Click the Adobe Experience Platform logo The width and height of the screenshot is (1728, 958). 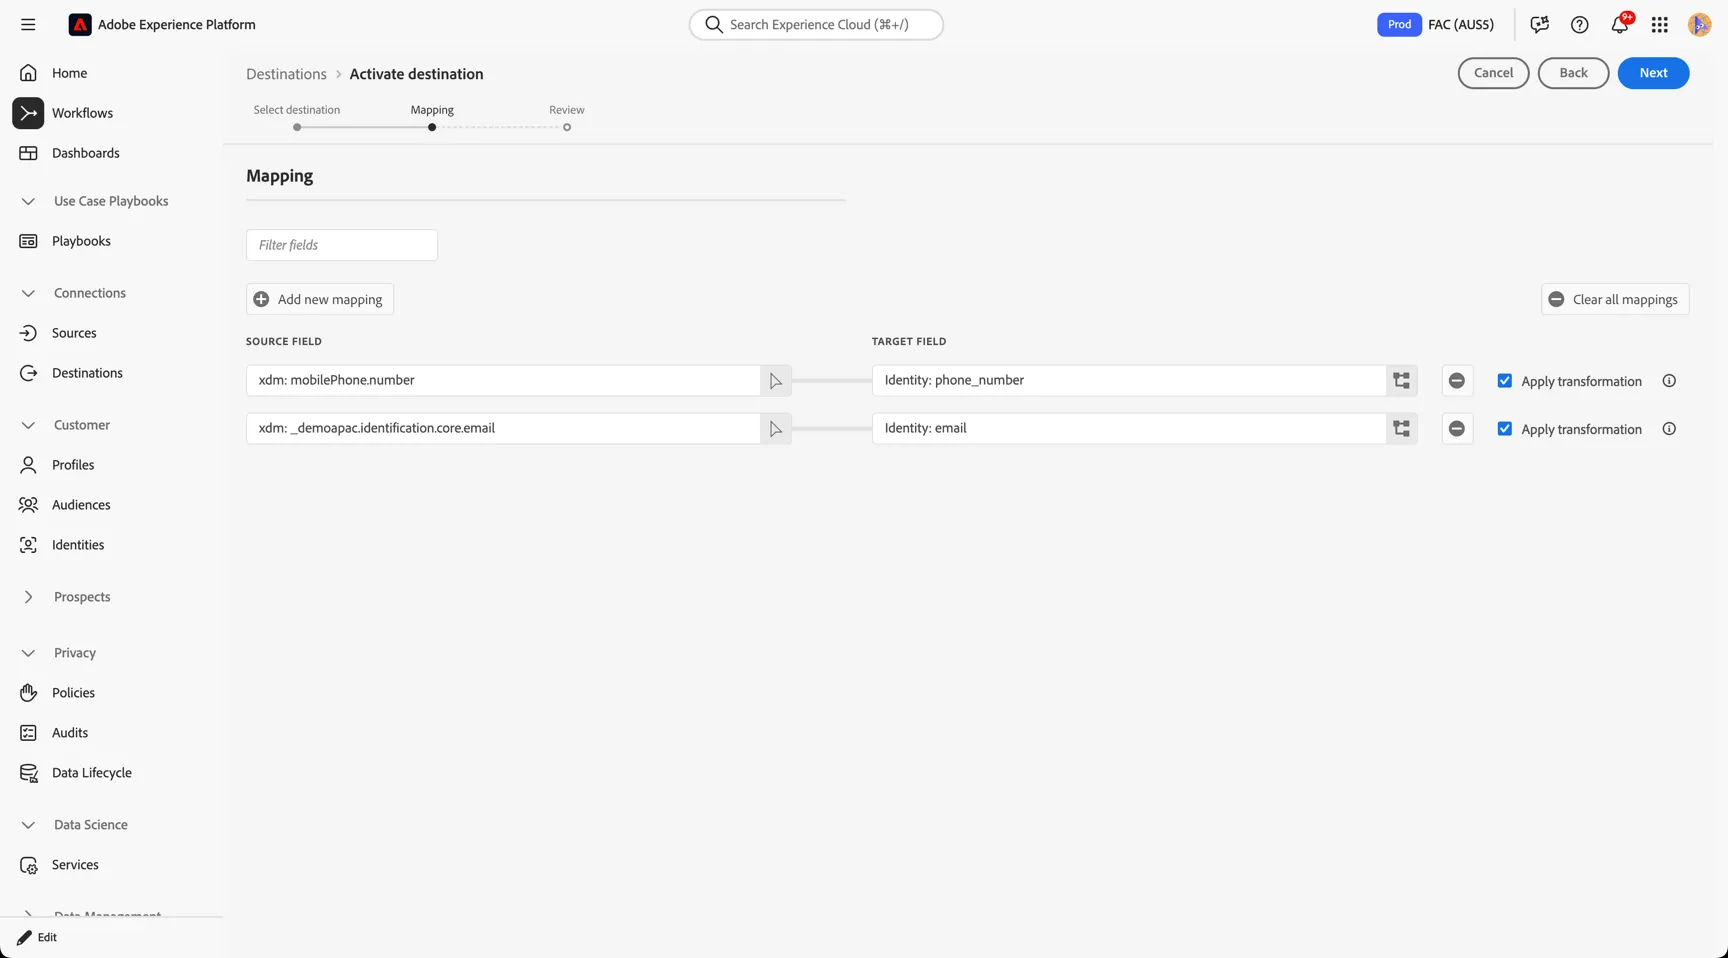[80, 24]
